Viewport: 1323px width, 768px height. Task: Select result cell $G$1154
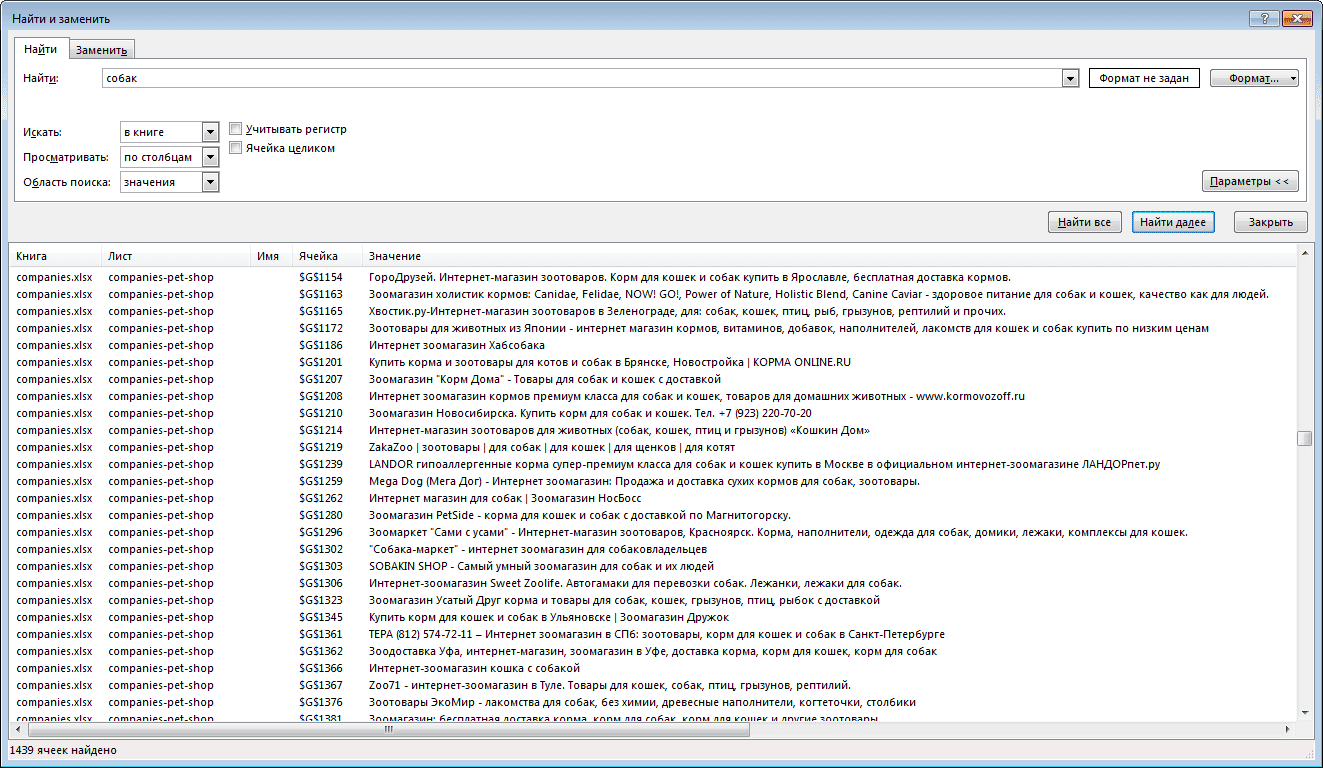(320, 277)
